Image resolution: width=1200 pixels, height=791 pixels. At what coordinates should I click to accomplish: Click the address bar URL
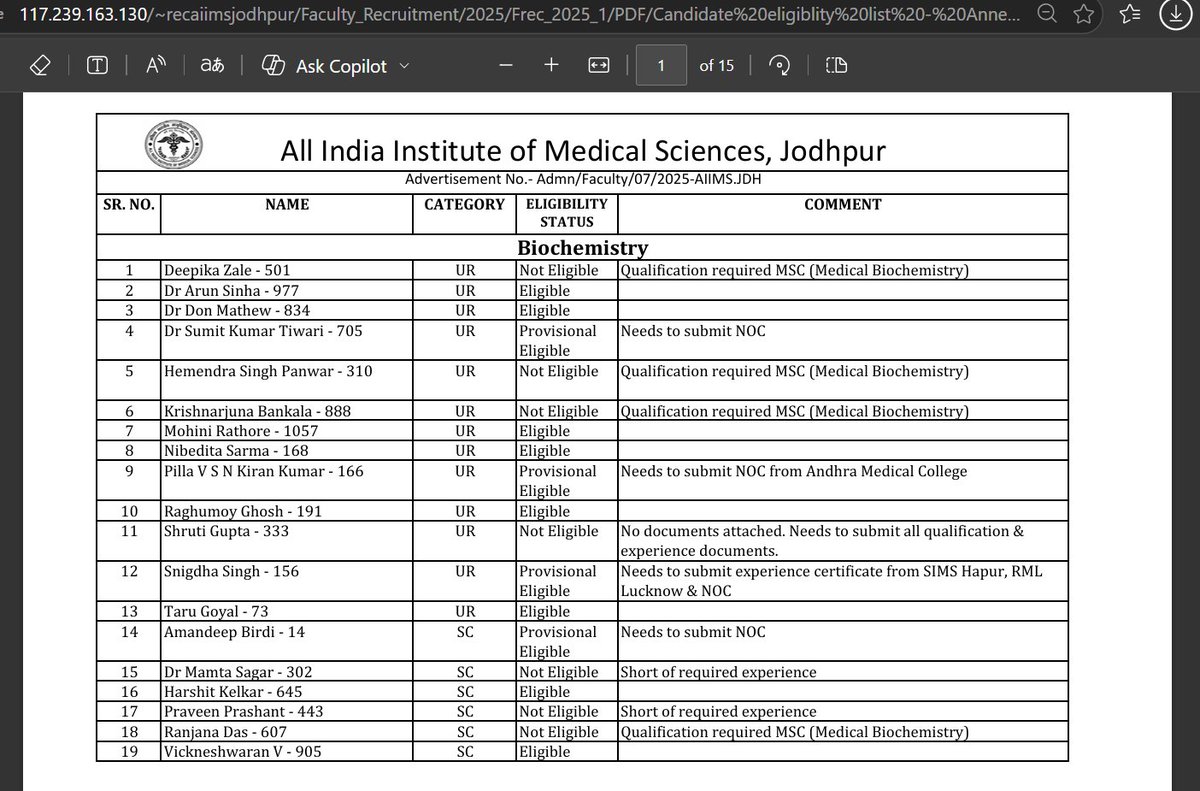(x=520, y=14)
